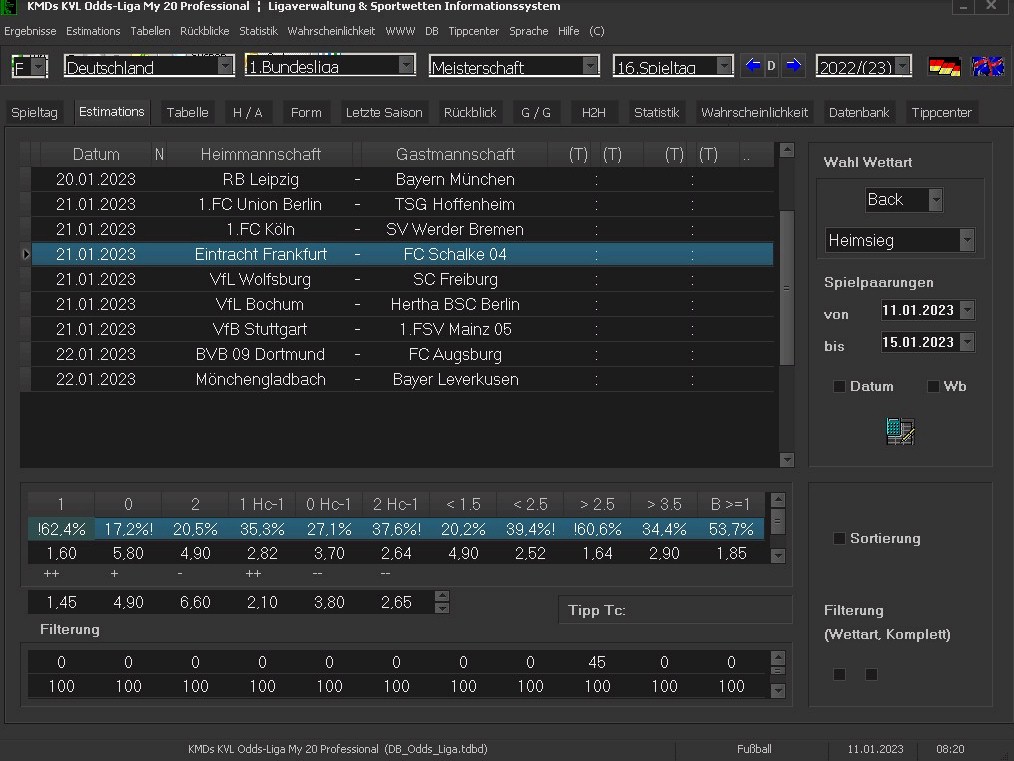Switch to the G / G tab

[536, 113]
